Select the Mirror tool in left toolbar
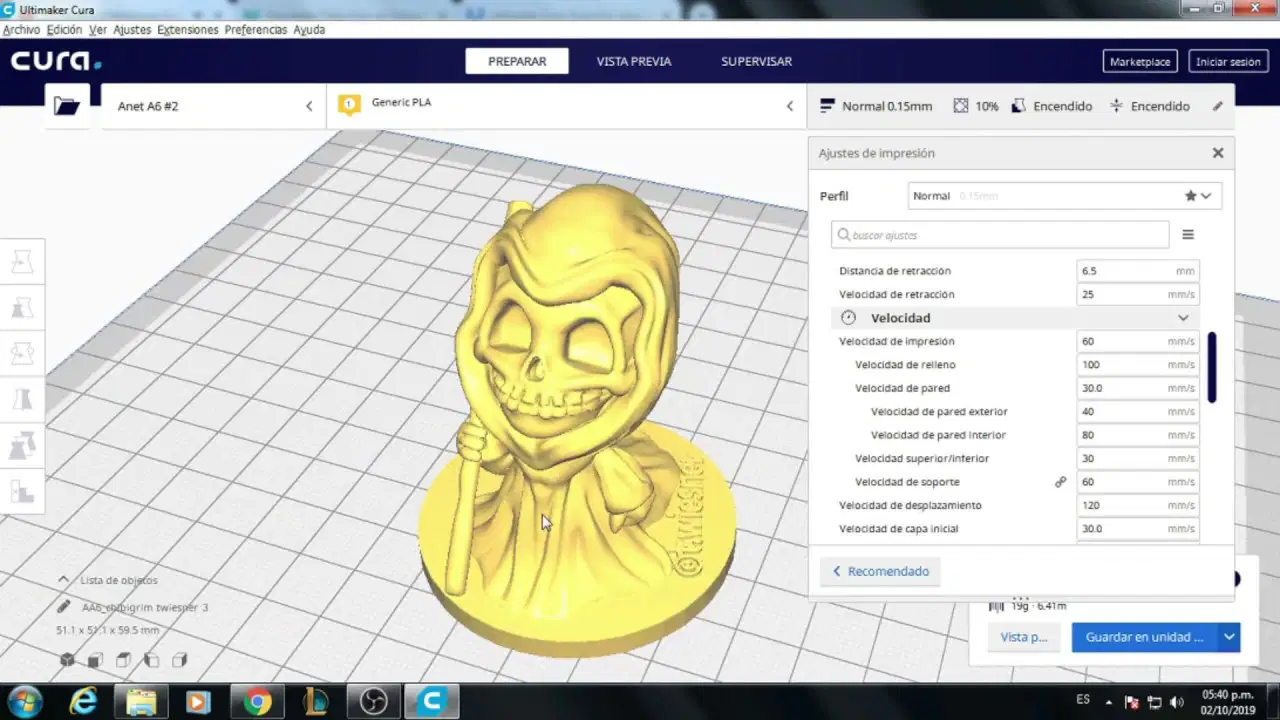 pyautogui.click(x=21, y=399)
